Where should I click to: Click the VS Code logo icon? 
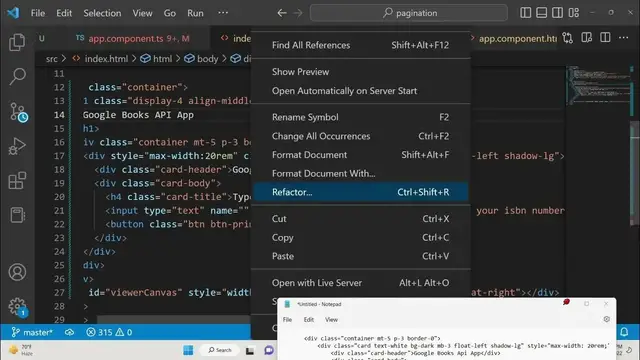click(13, 13)
